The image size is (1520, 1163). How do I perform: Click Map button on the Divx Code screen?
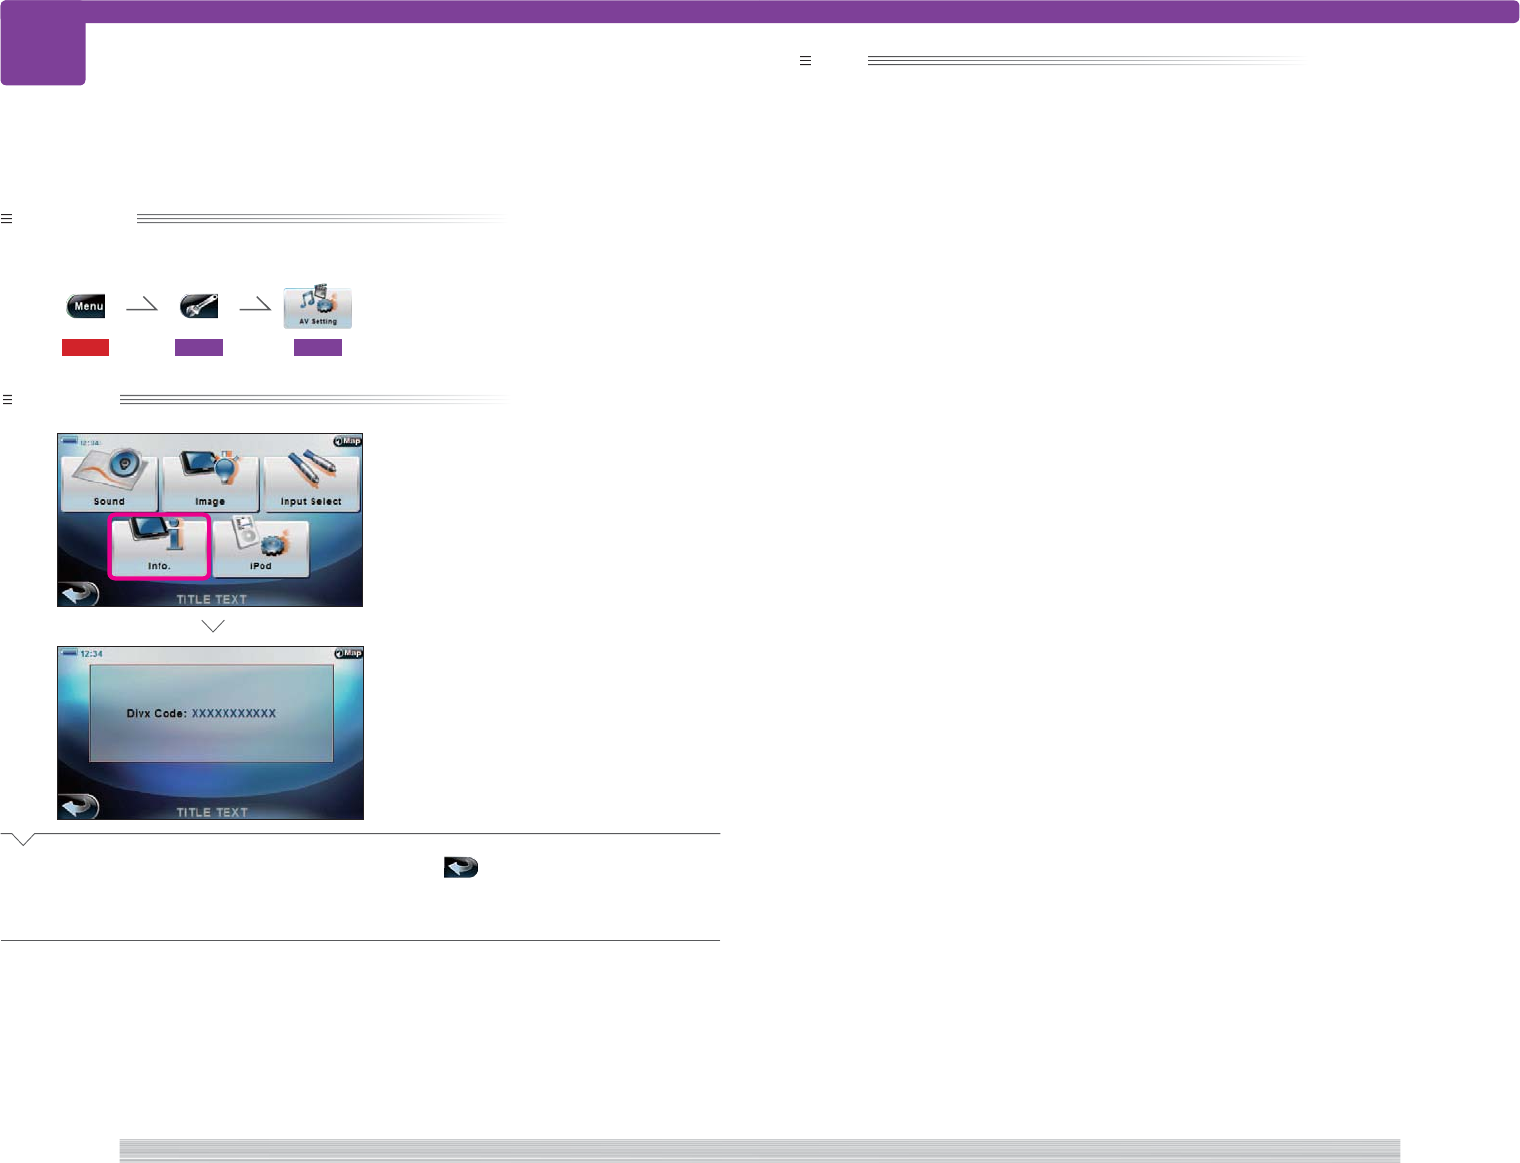(x=348, y=653)
